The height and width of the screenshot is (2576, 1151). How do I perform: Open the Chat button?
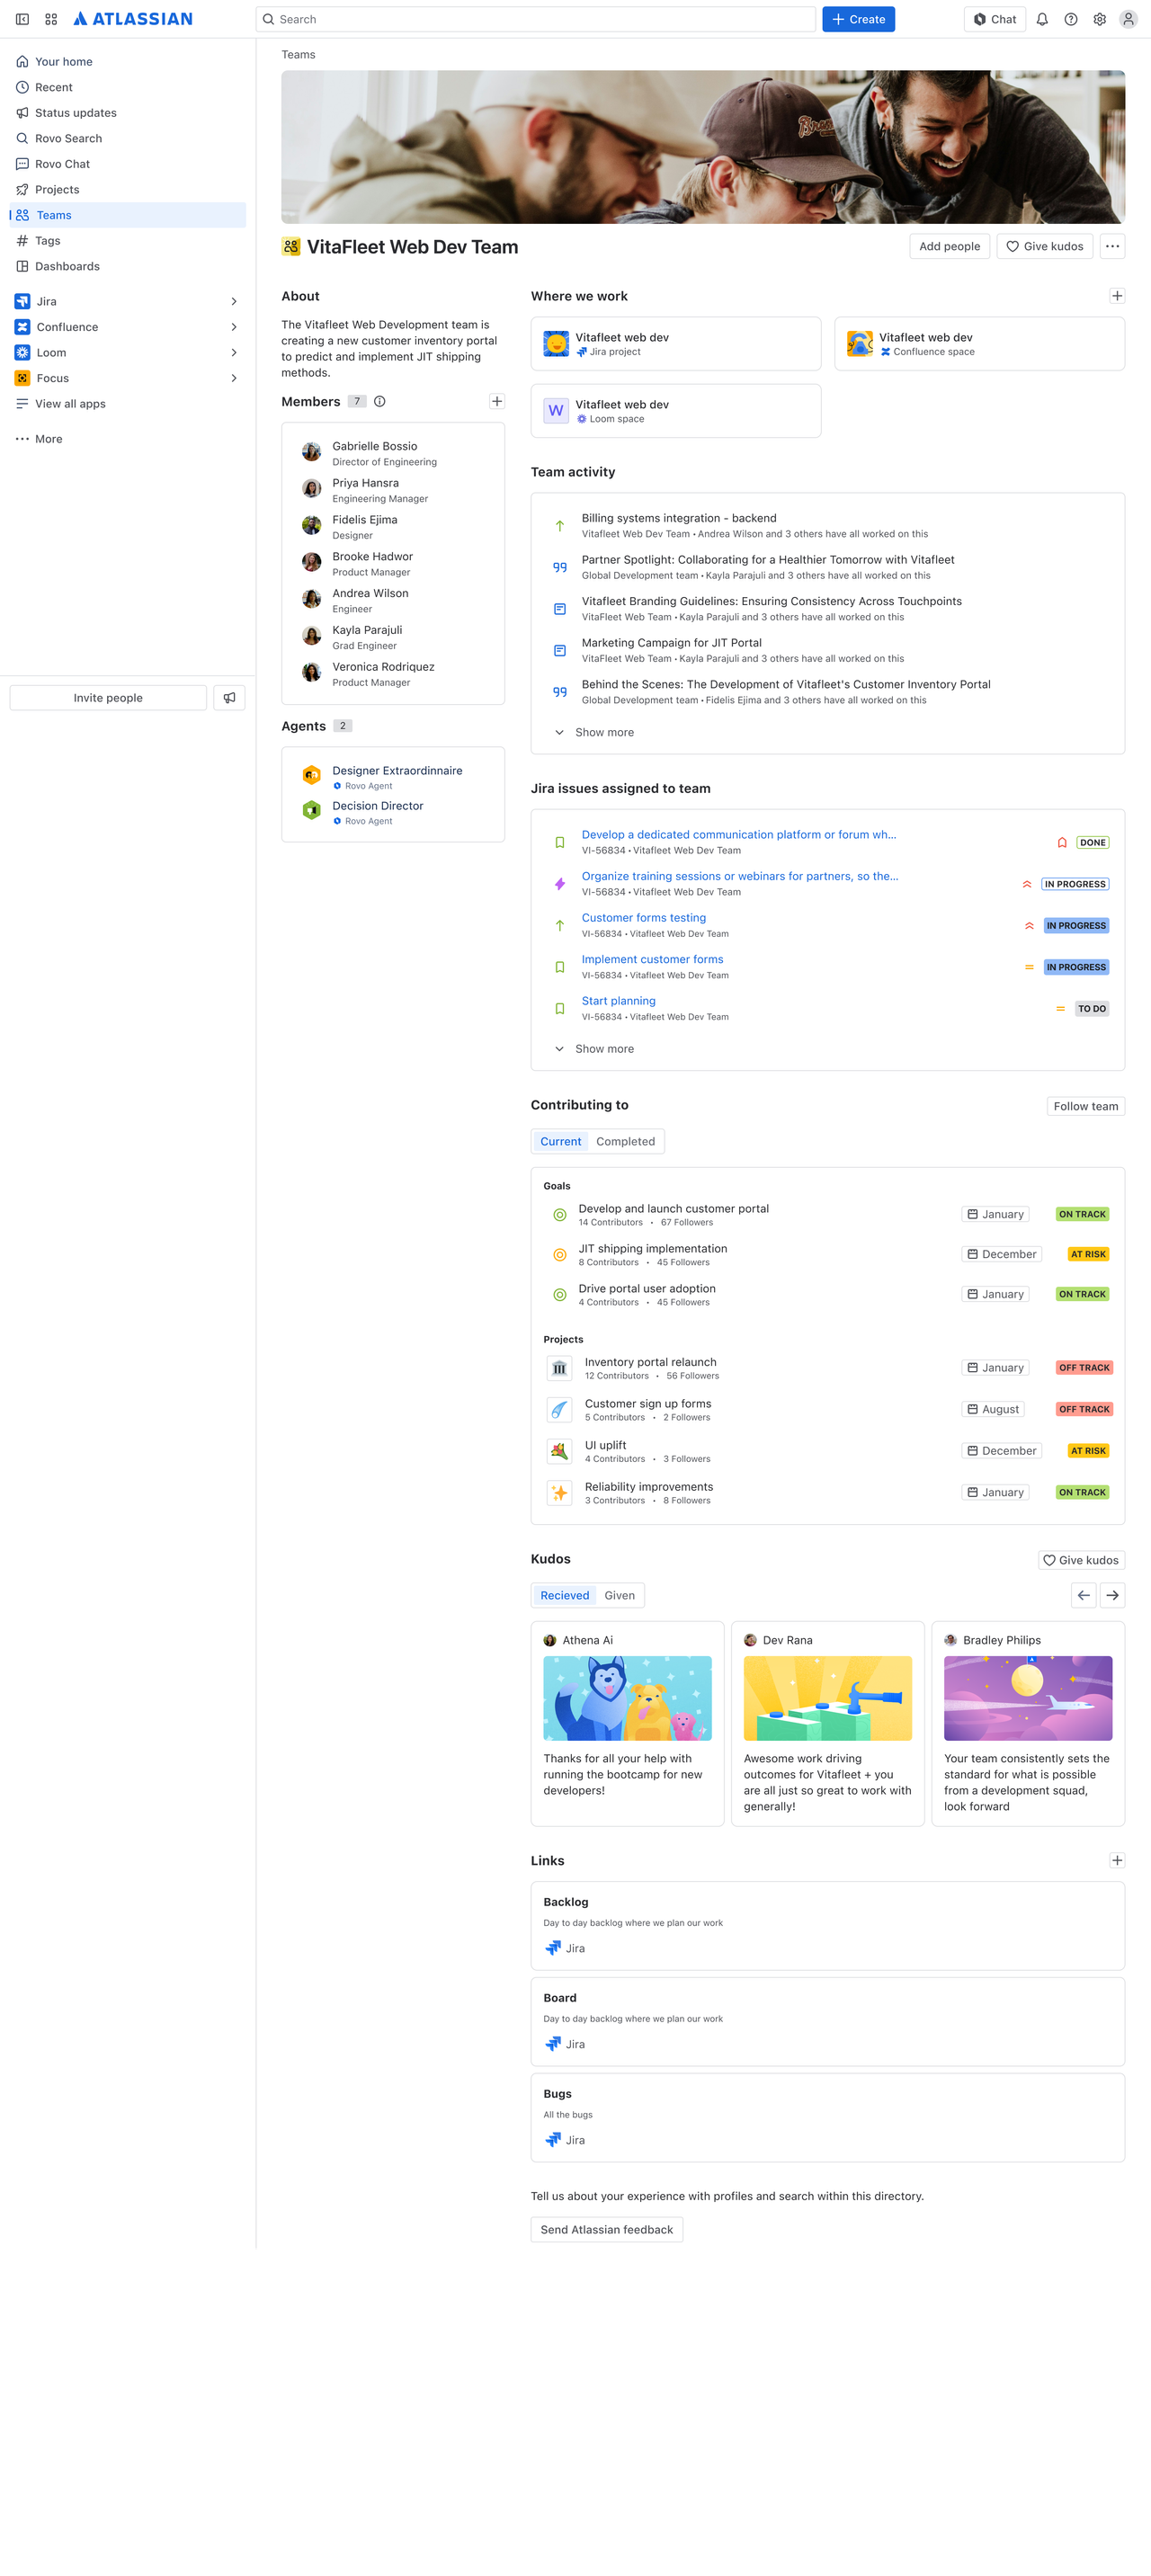[995, 19]
